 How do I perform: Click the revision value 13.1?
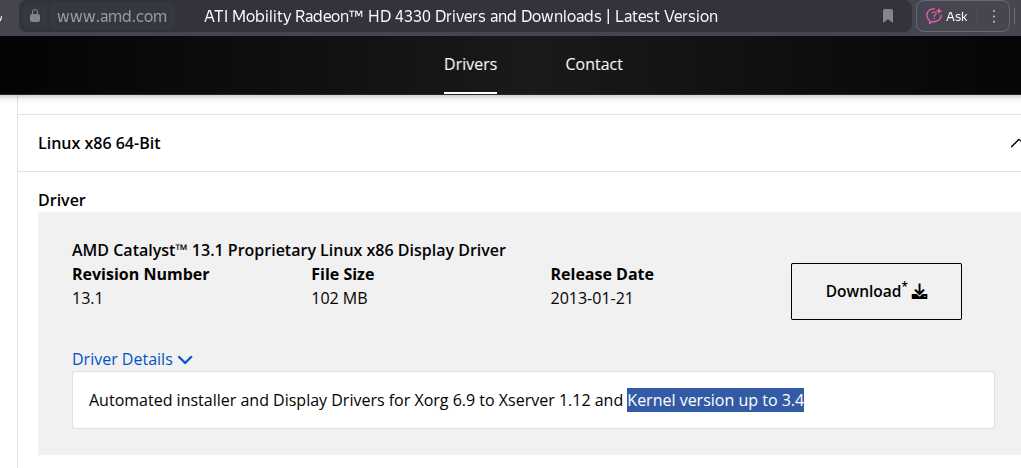87,298
